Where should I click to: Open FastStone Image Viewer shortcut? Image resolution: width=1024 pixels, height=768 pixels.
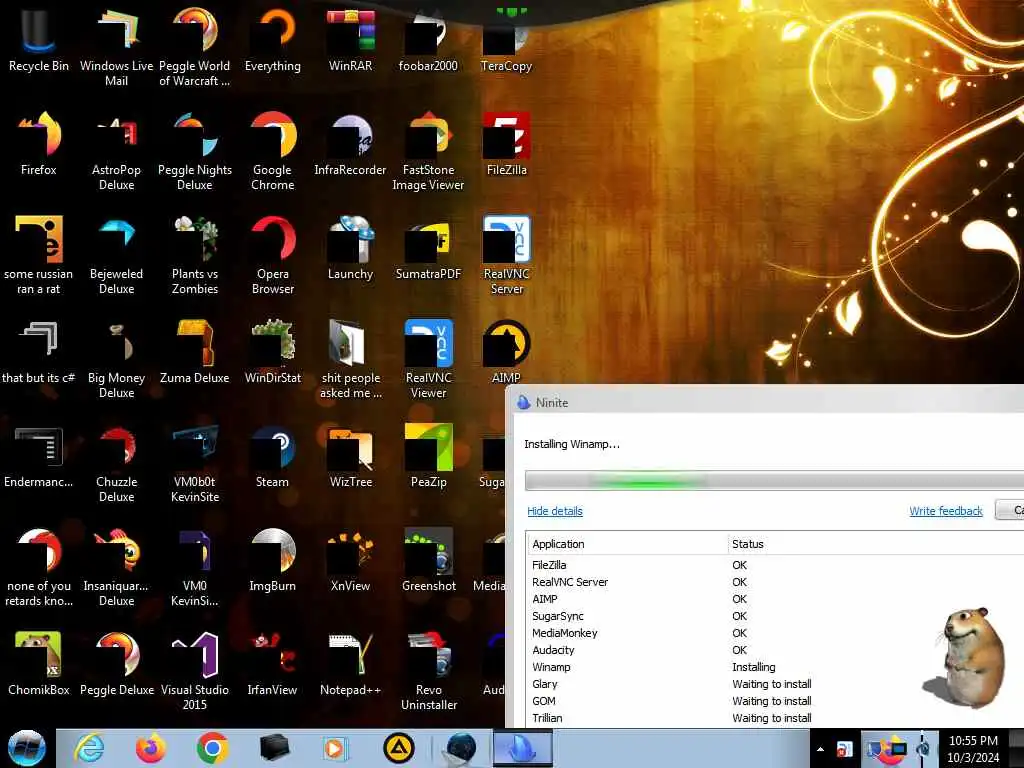[x=428, y=150]
